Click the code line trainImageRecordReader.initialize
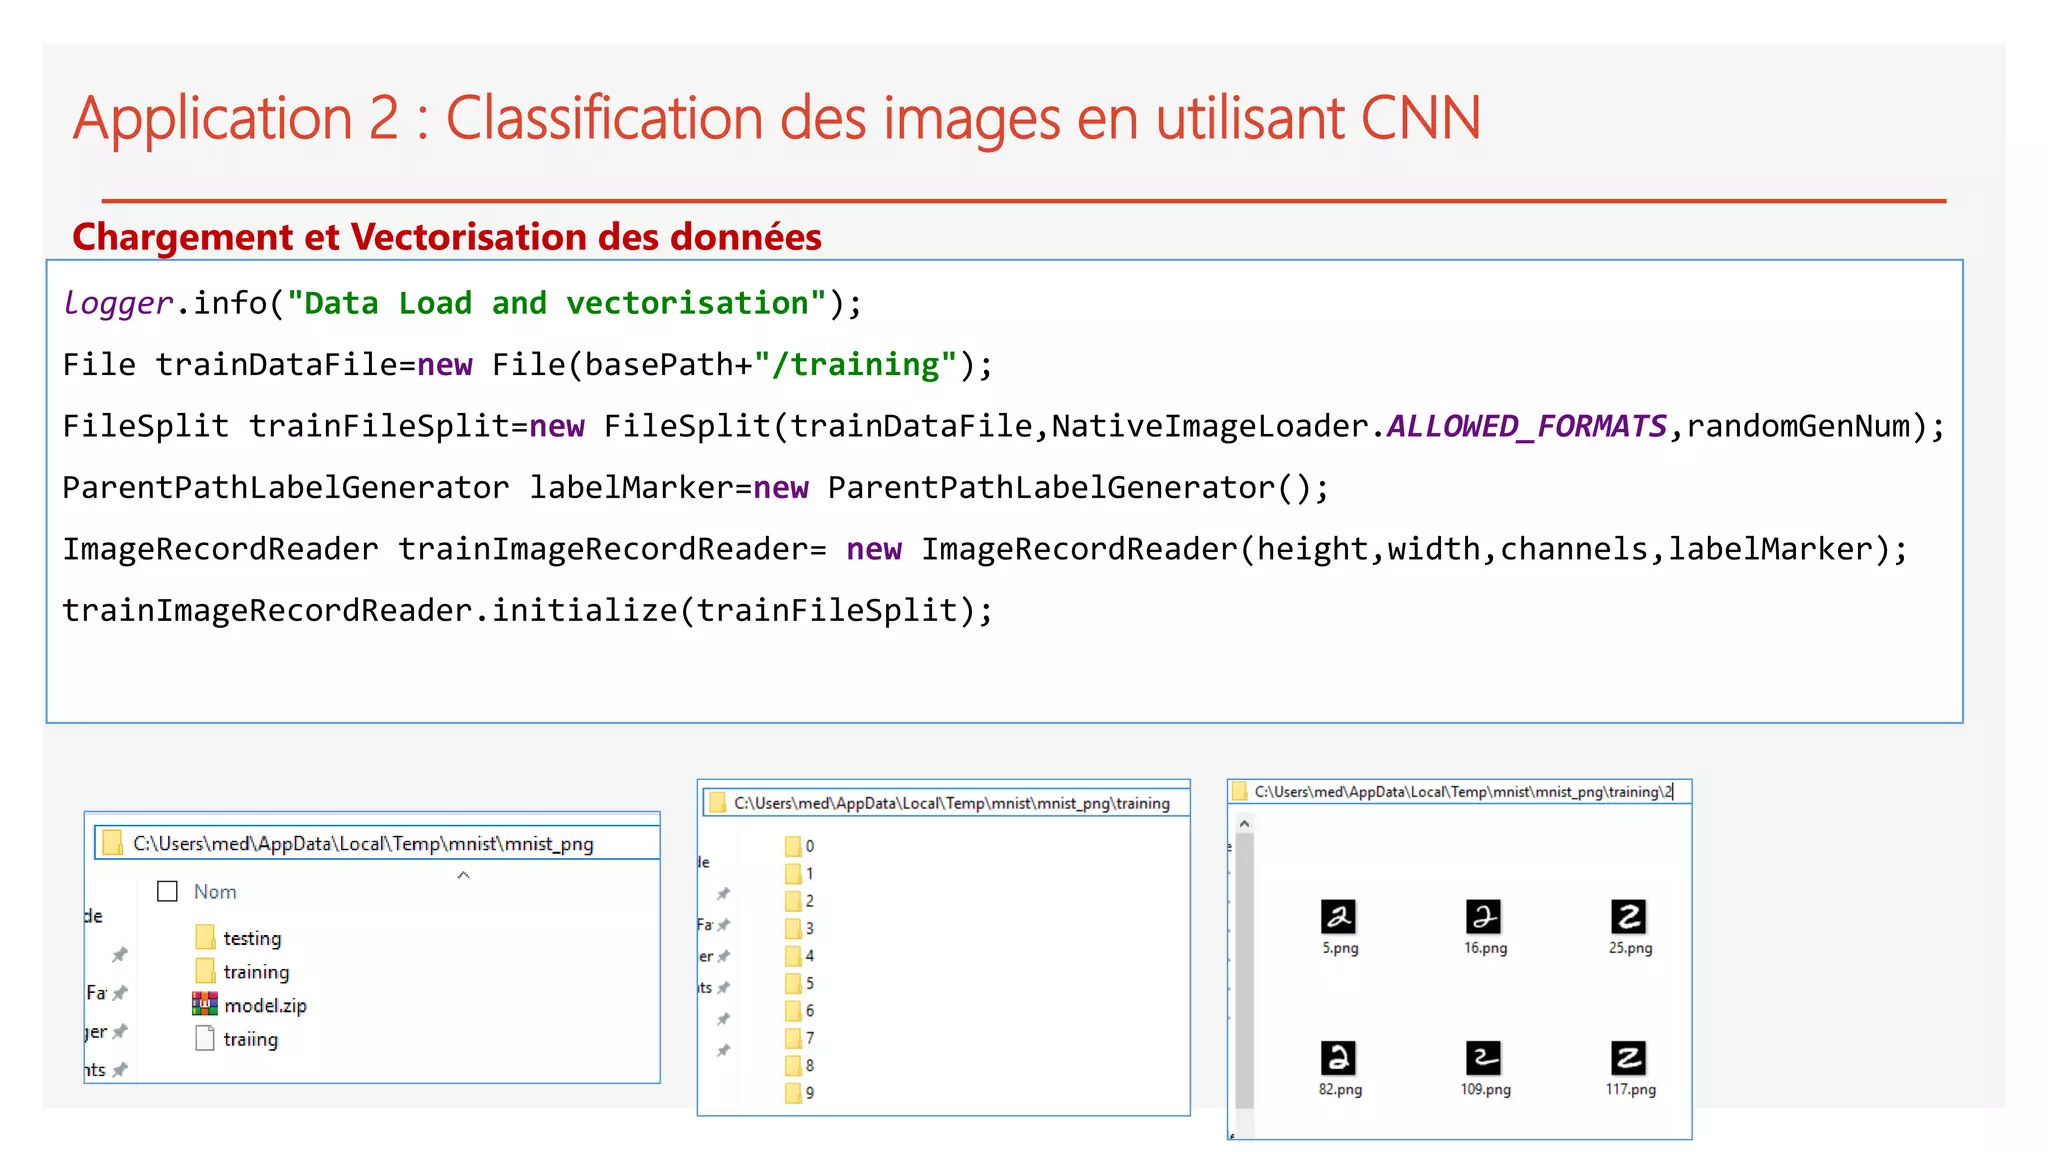 click(528, 610)
